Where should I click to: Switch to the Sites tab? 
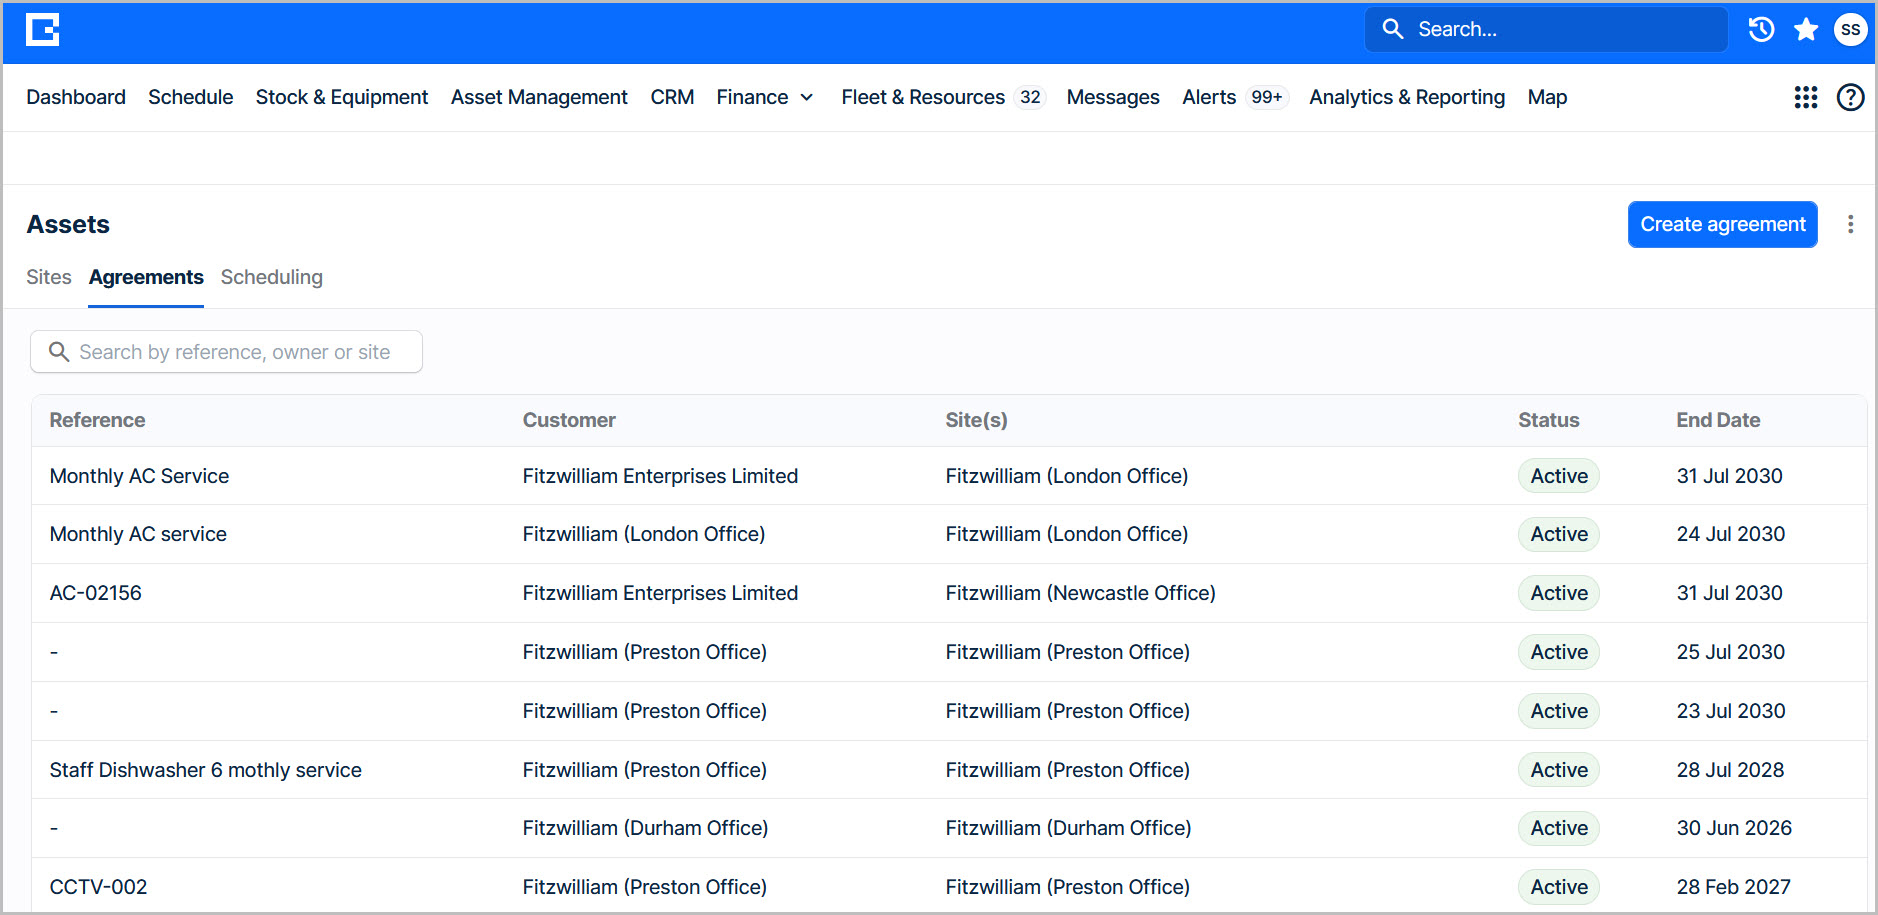tap(49, 277)
